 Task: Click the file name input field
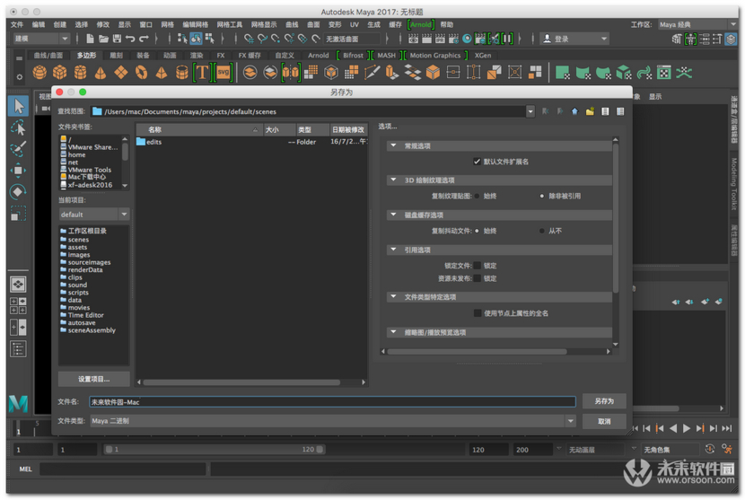[332, 402]
